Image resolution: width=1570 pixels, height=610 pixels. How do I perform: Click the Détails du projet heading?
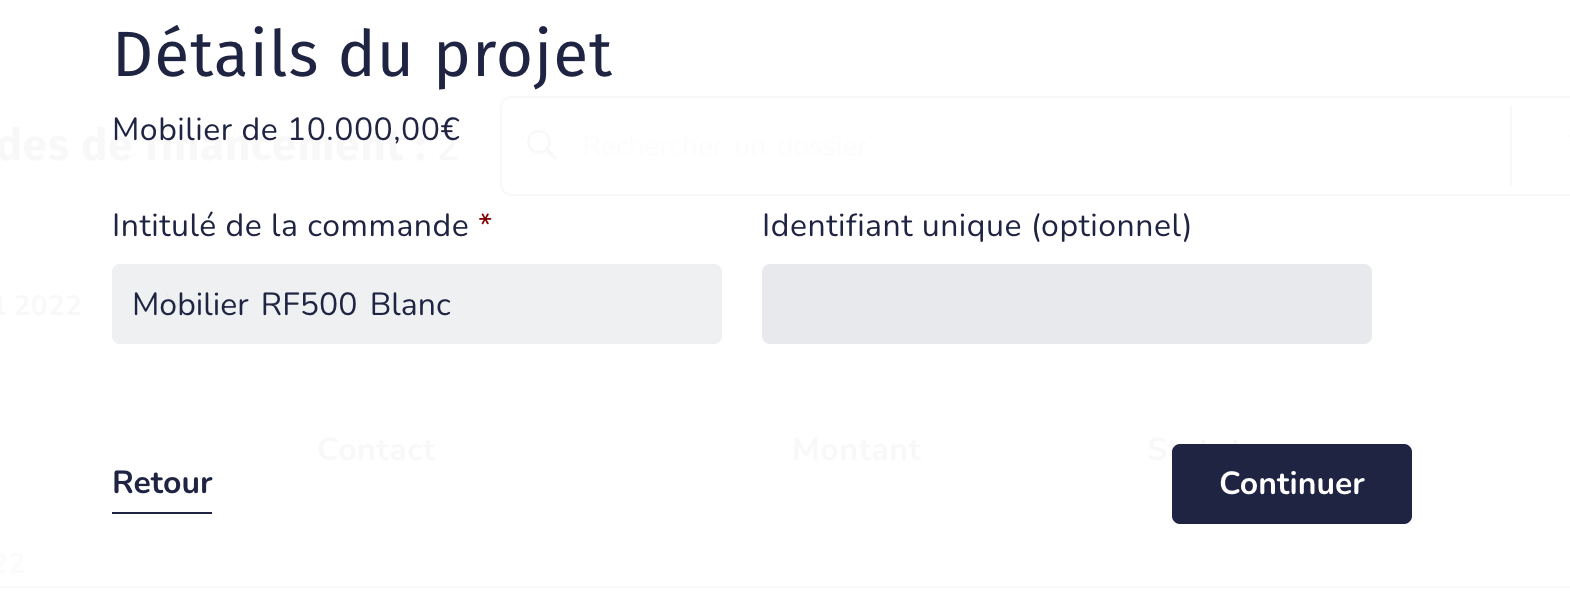362,54
